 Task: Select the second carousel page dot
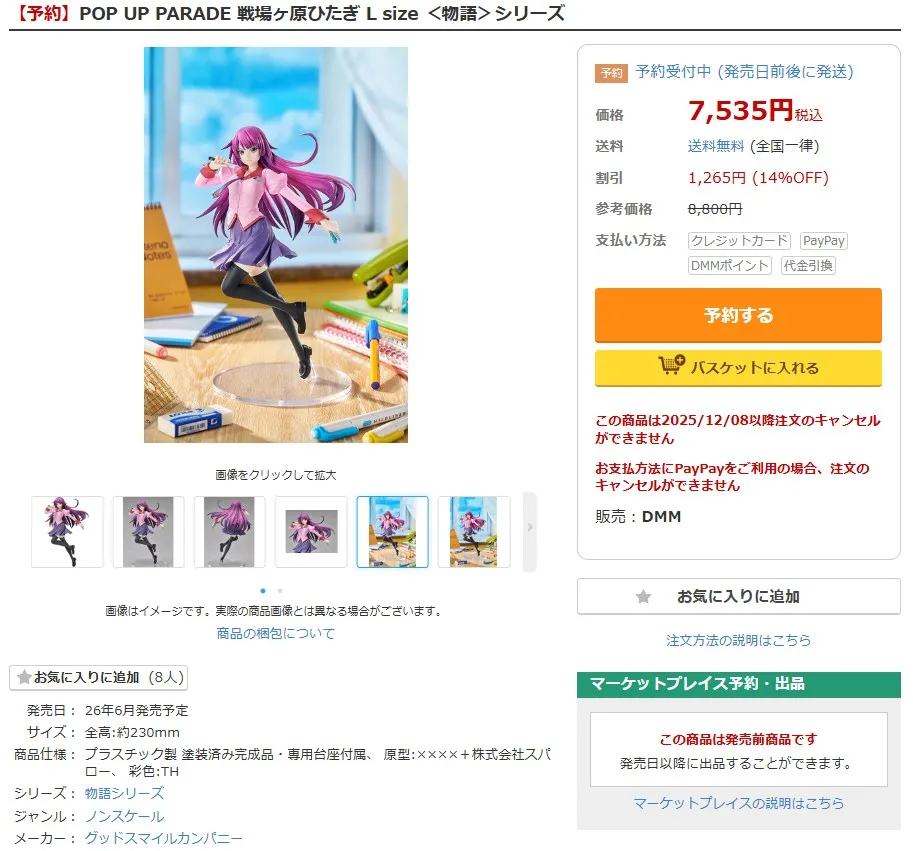[x=280, y=591]
